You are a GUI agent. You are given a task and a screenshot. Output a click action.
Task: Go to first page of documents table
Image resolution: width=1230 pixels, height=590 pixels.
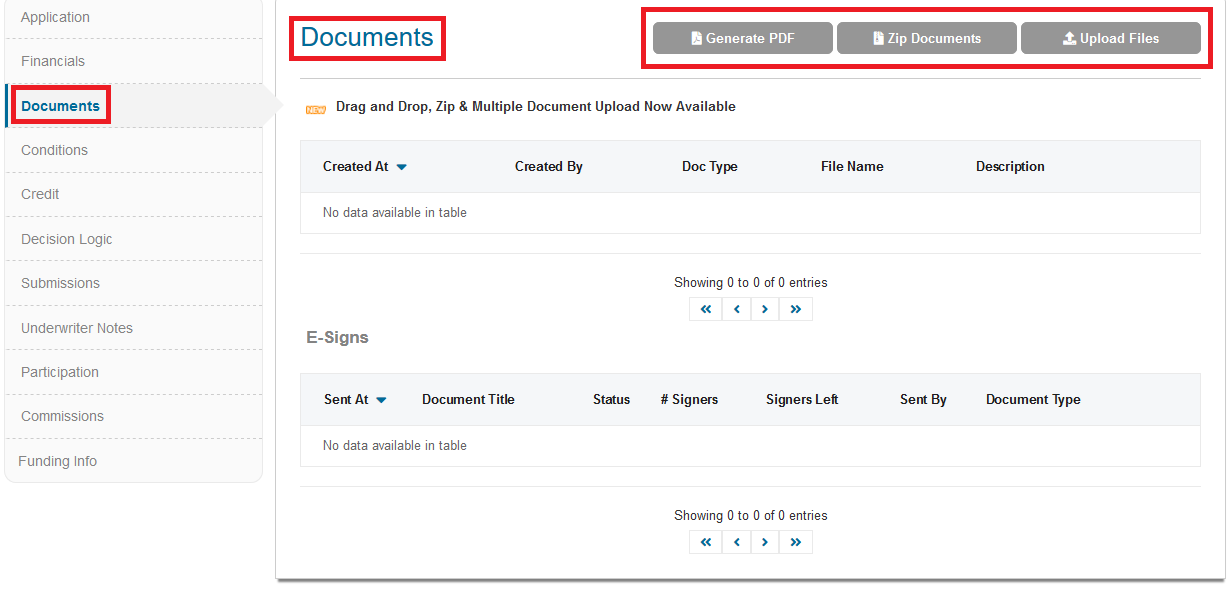(x=705, y=309)
